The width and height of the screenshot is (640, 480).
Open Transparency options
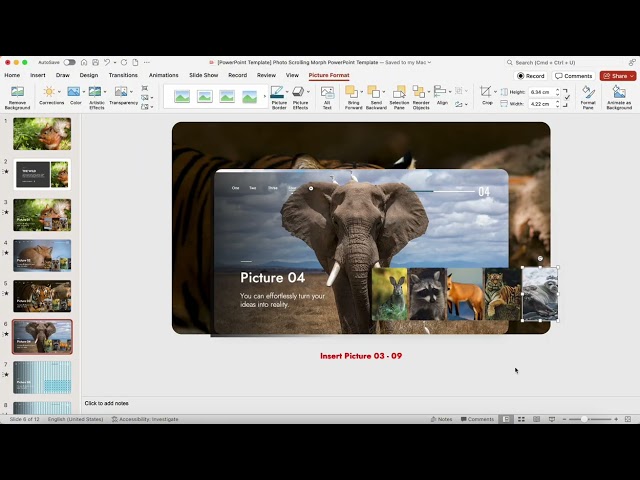pyautogui.click(x=121, y=92)
